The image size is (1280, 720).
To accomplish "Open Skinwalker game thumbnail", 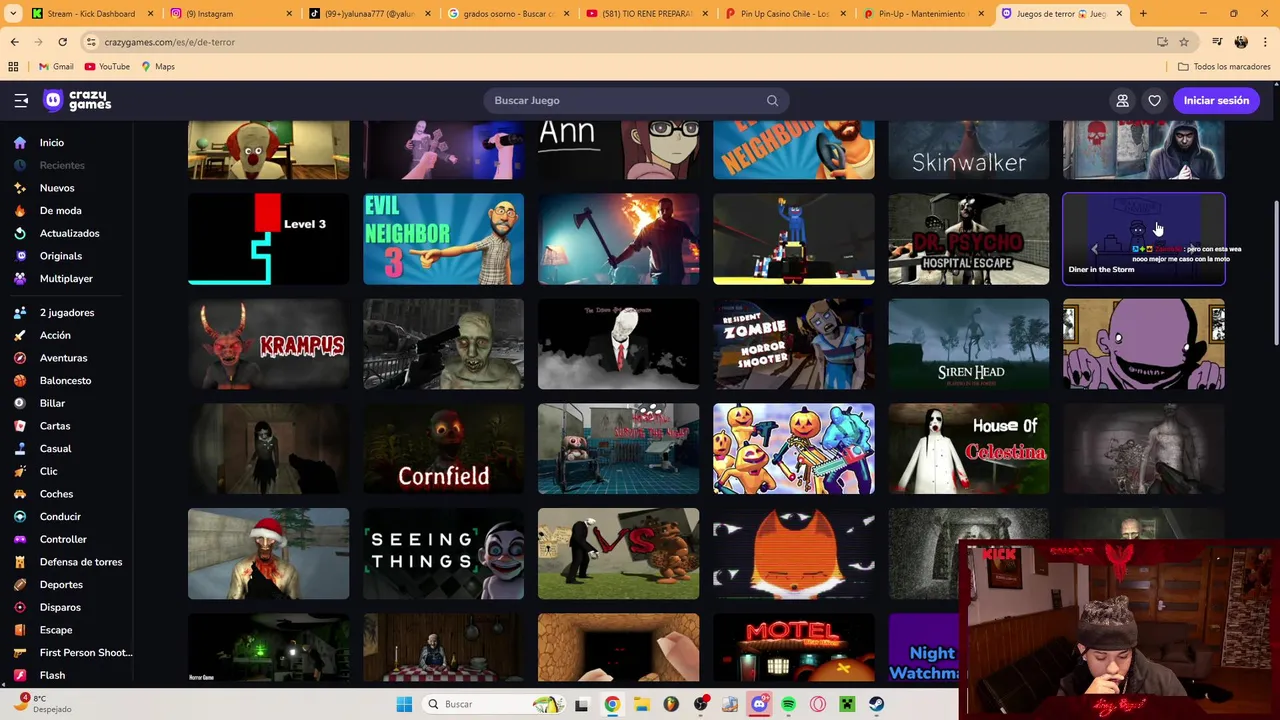I will coord(968,150).
